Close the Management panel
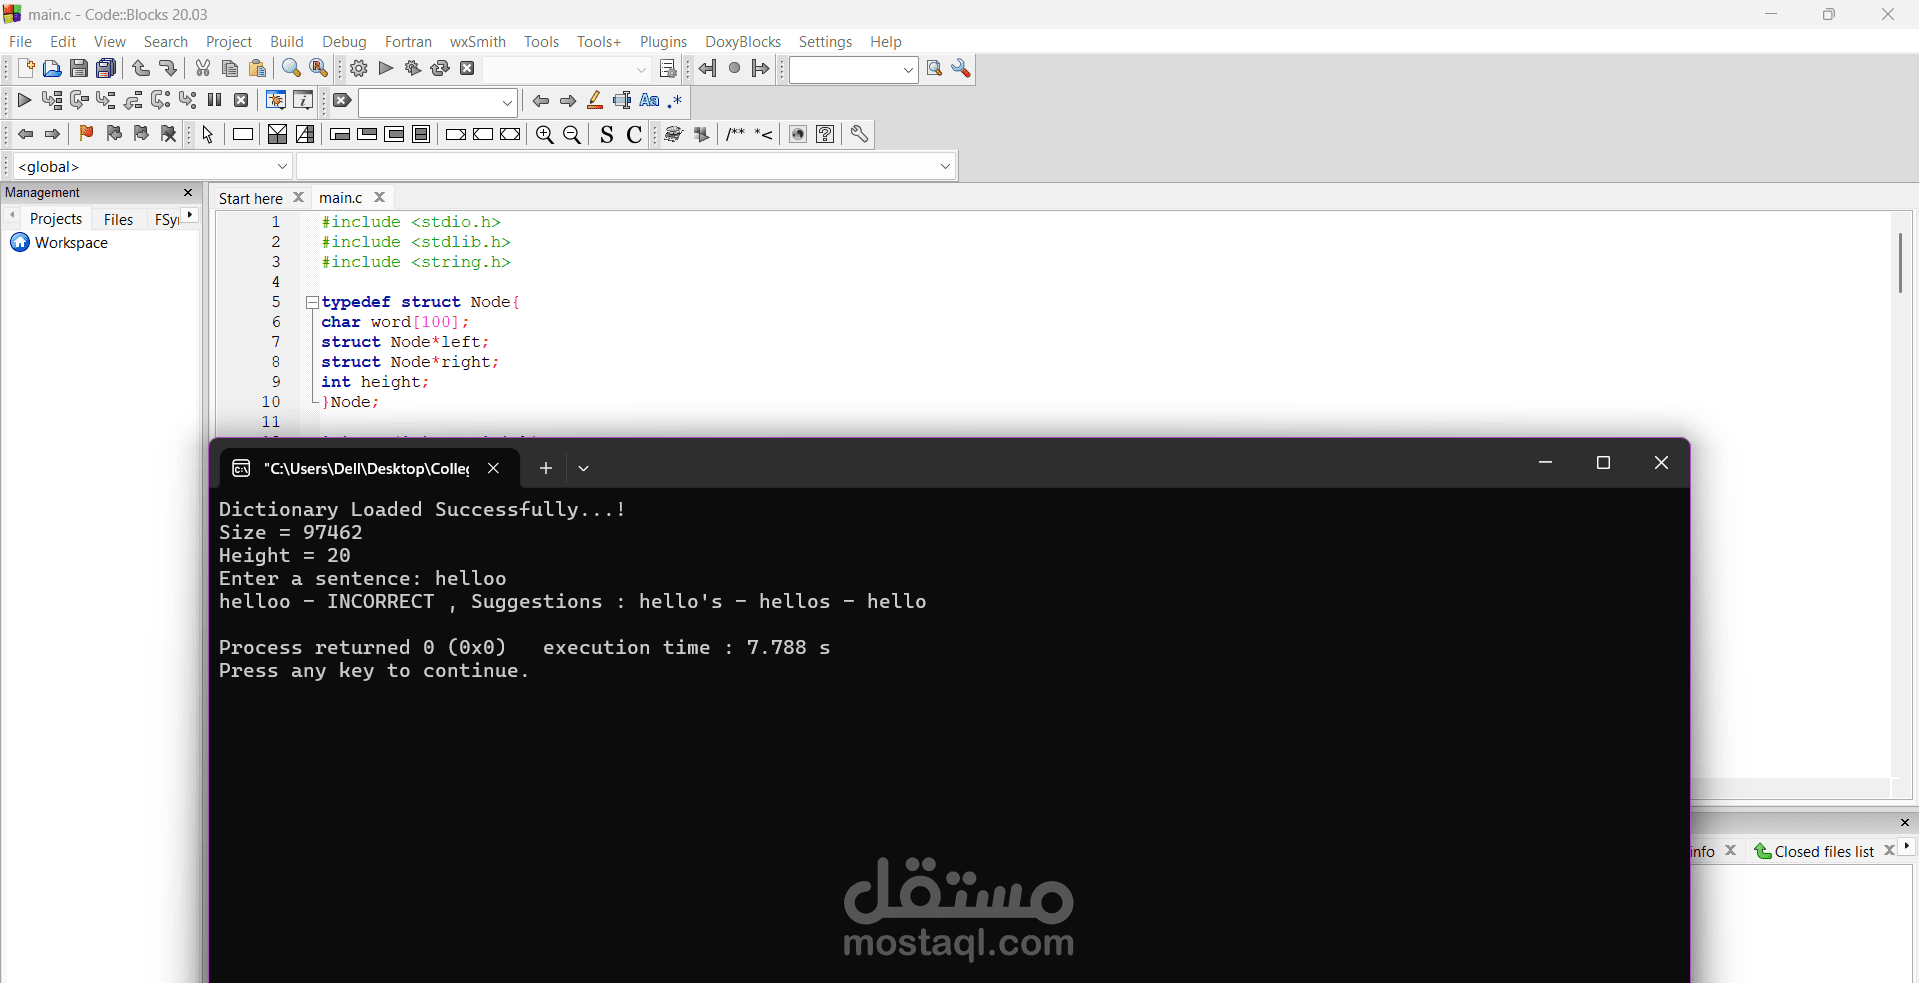 point(188,193)
